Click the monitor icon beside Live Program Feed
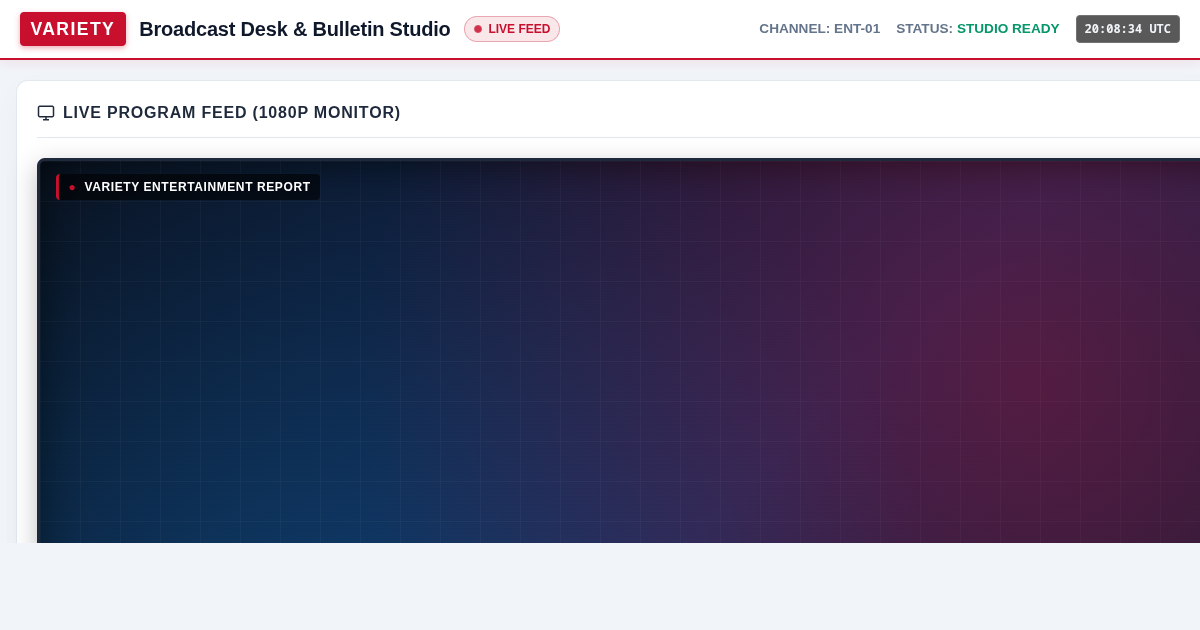This screenshot has height=630, width=1200. [x=46, y=113]
